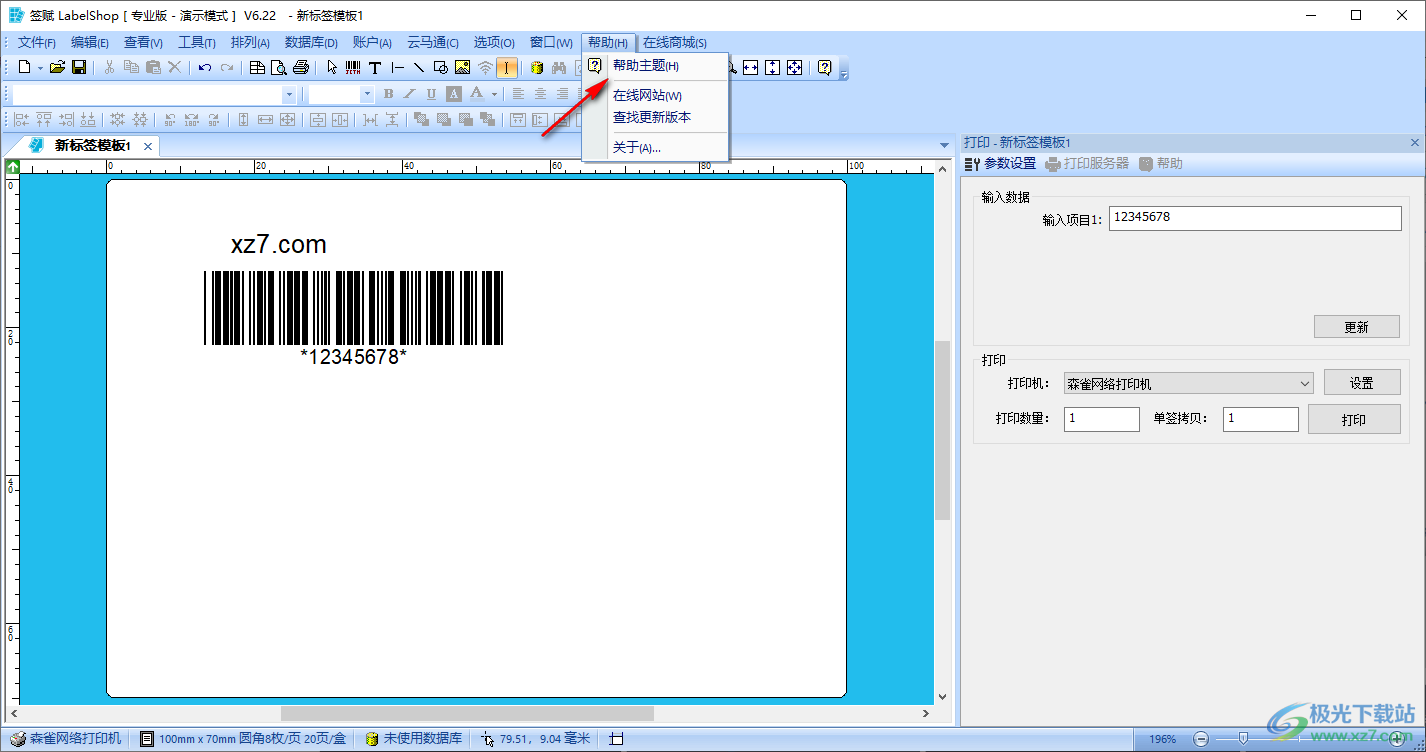The height and width of the screenshot is (752, 1426).
Task: Open font color dropdown arrow
Action: (494, 94)
